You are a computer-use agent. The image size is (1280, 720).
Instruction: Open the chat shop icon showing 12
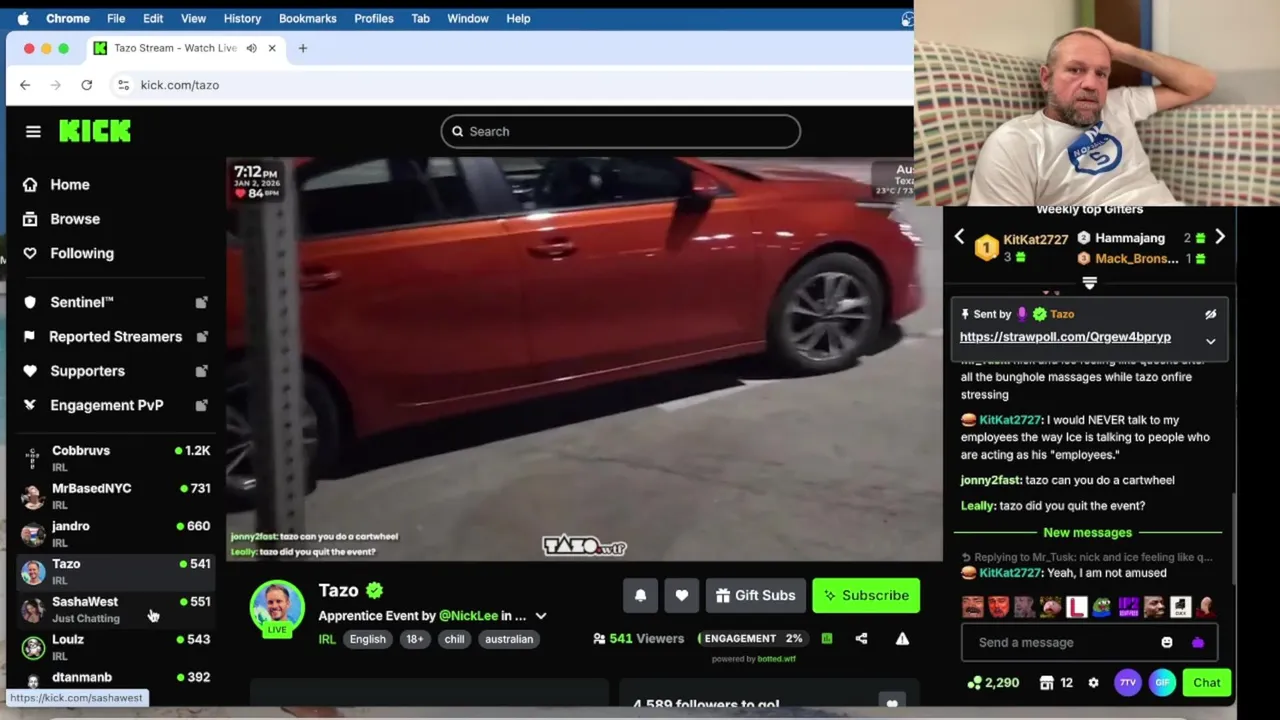click(x=1056, y=683)
